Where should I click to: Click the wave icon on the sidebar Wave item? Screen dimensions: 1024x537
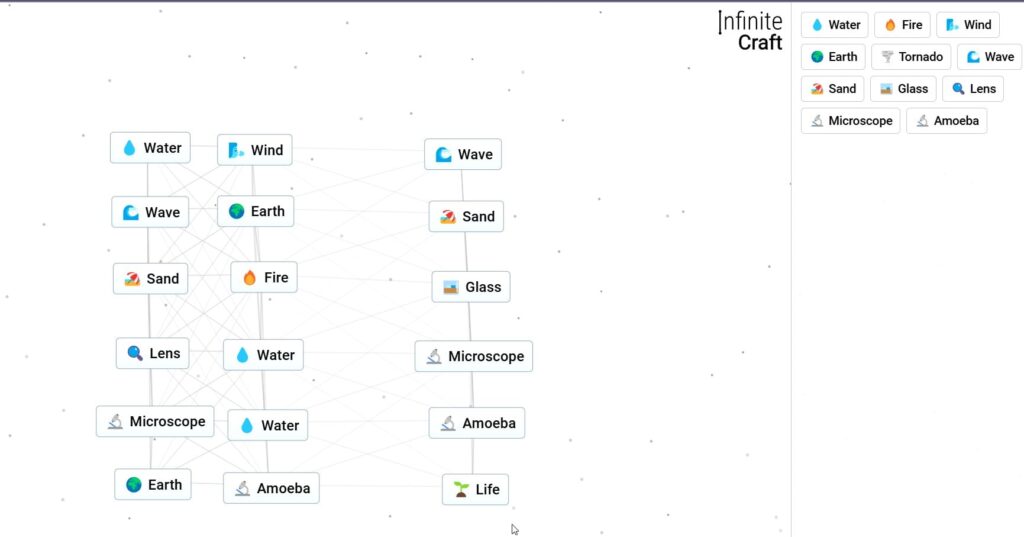coord(973,57)
